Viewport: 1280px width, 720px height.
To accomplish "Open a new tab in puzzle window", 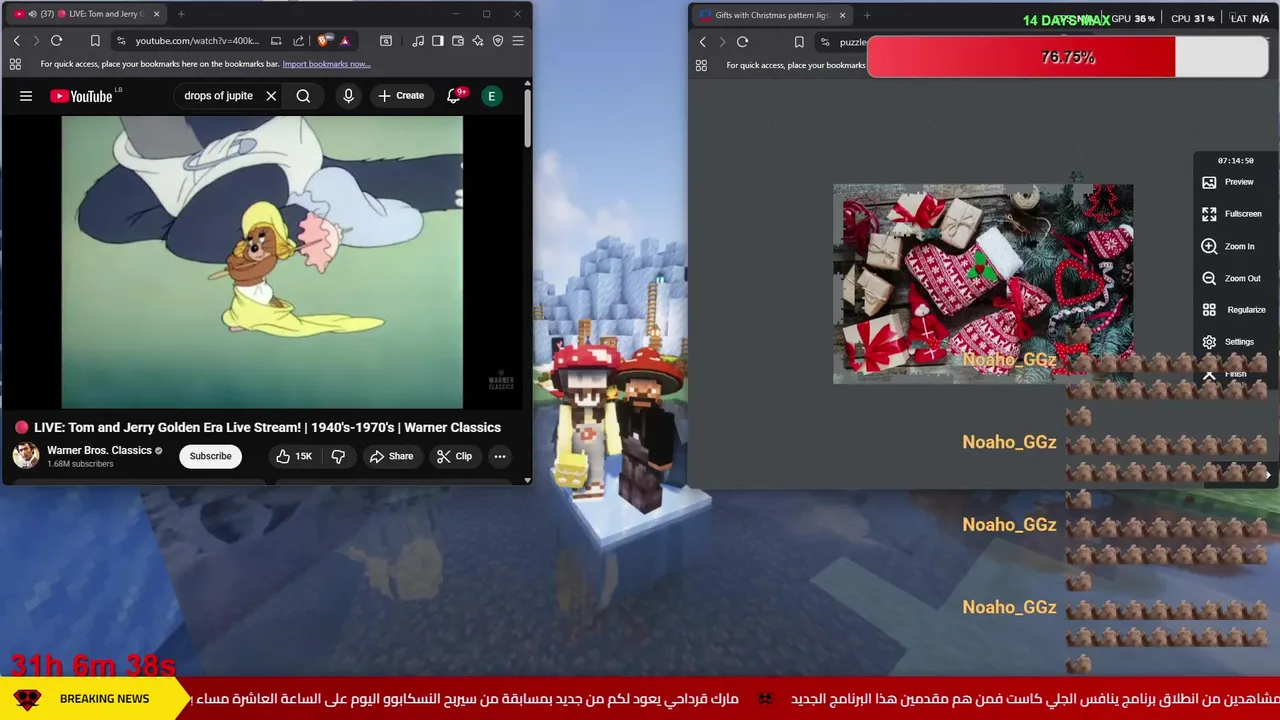I will 867,15.
